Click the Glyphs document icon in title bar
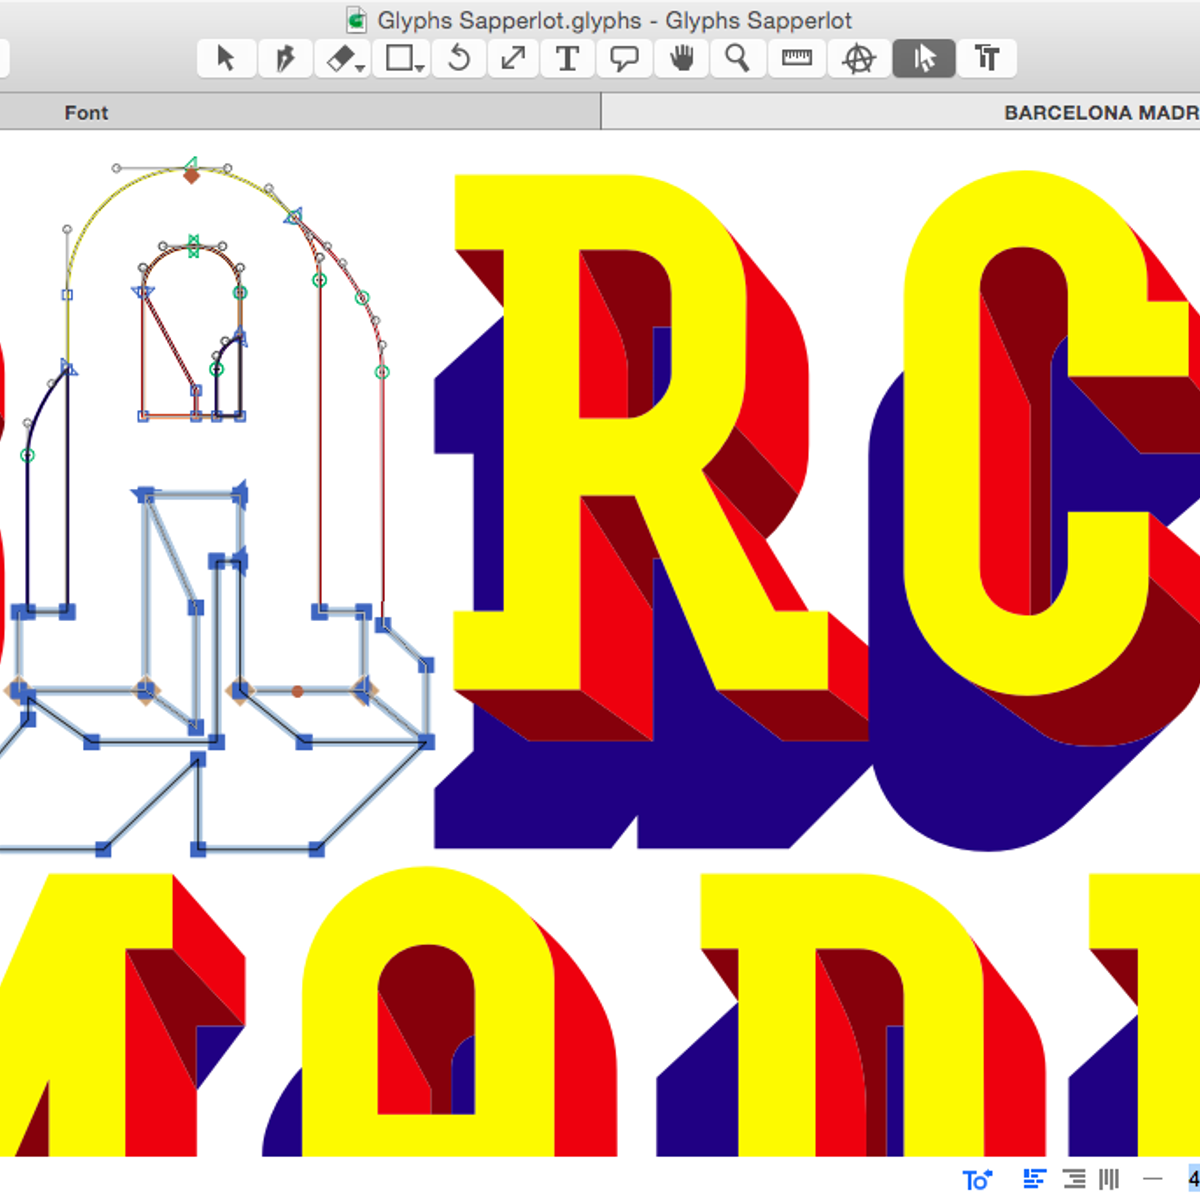This screenshot has height=1200, width=1200. pos(356,20)
